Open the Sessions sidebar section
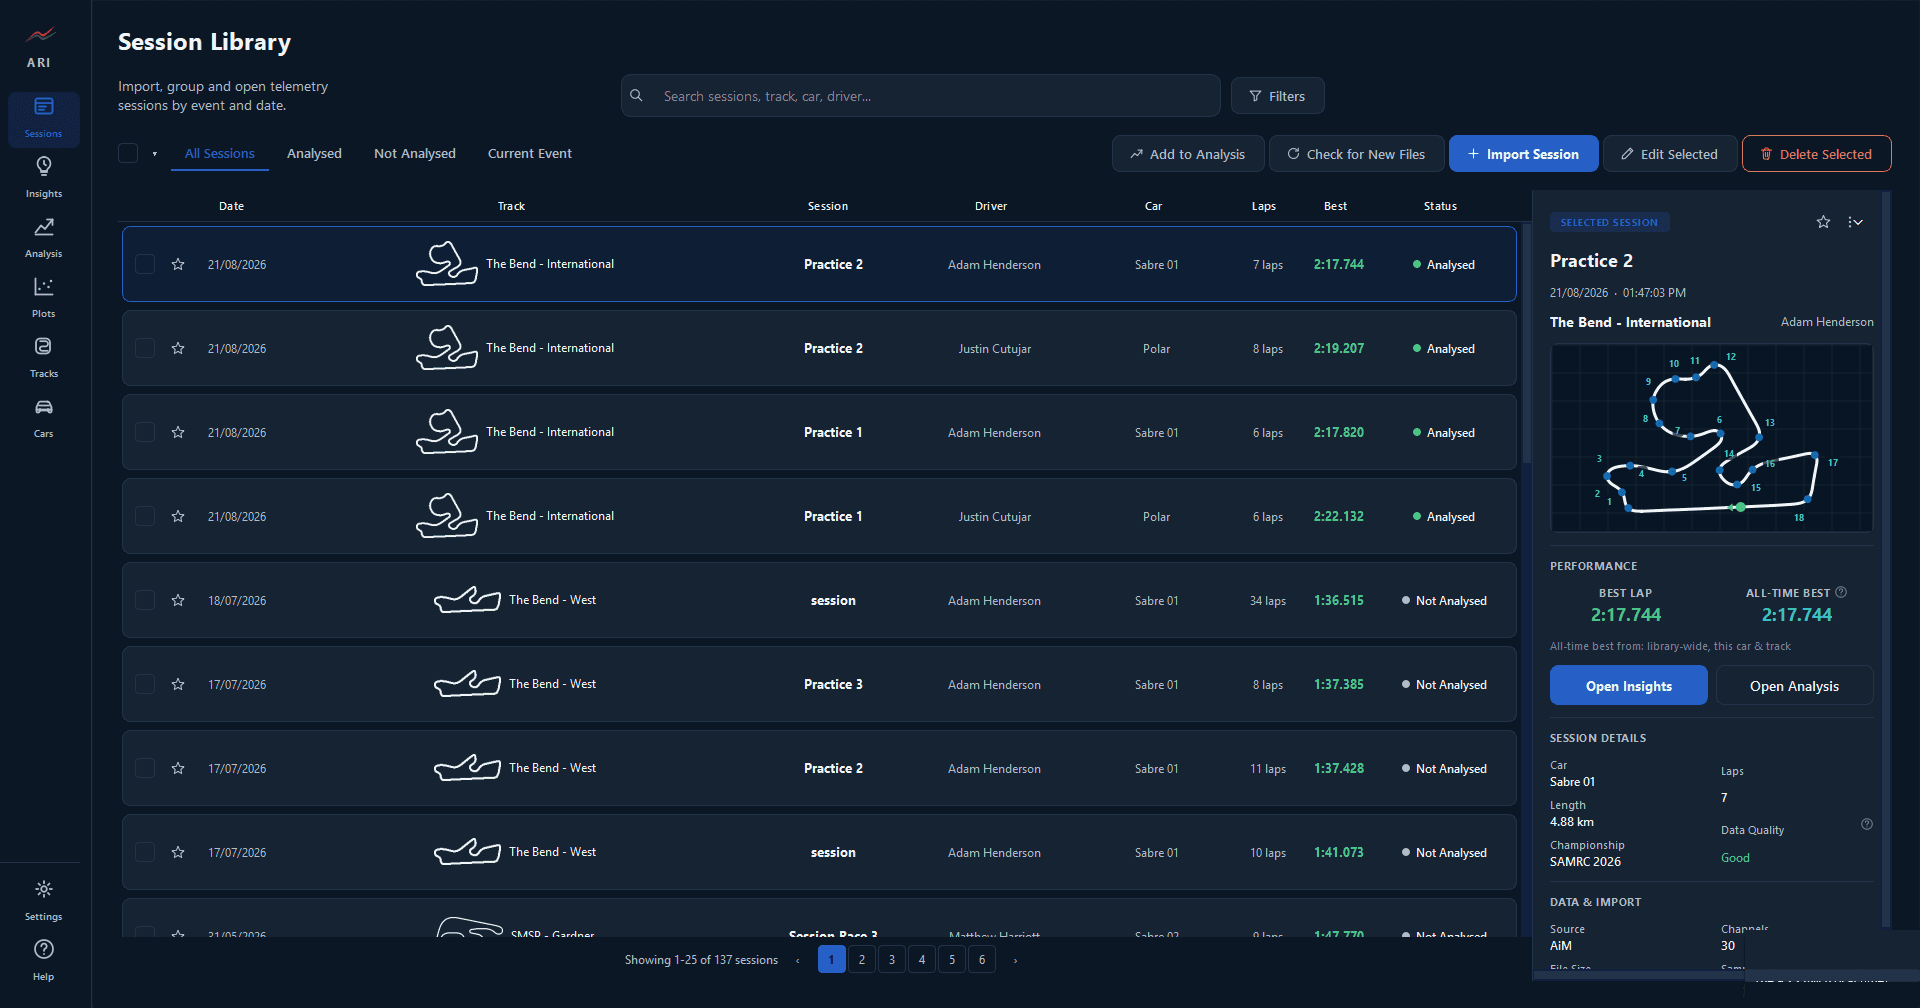1920x1008 pixels. coord(44,119)
